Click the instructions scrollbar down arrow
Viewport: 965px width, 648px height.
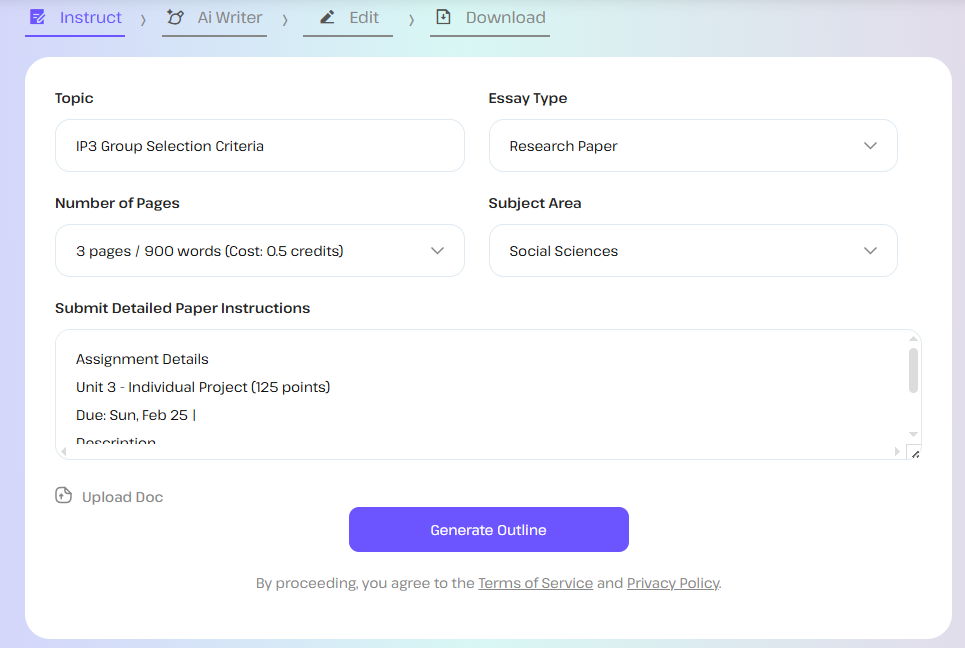tap(913, 434)
